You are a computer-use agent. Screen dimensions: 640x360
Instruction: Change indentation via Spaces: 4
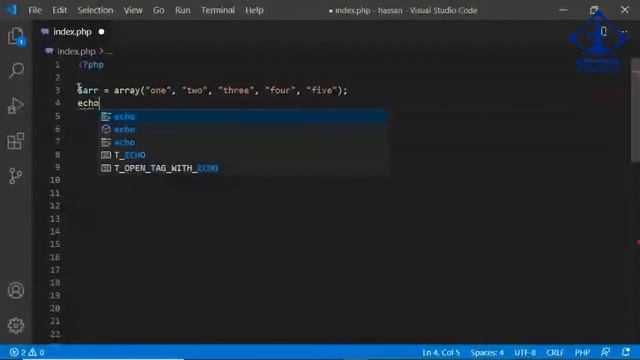(x=487, y=352)
